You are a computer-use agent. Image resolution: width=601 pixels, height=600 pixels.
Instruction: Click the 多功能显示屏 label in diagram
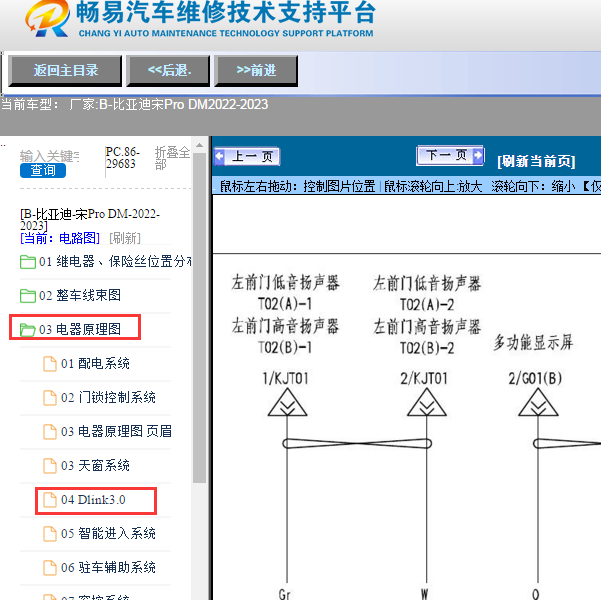click(533, 342)
